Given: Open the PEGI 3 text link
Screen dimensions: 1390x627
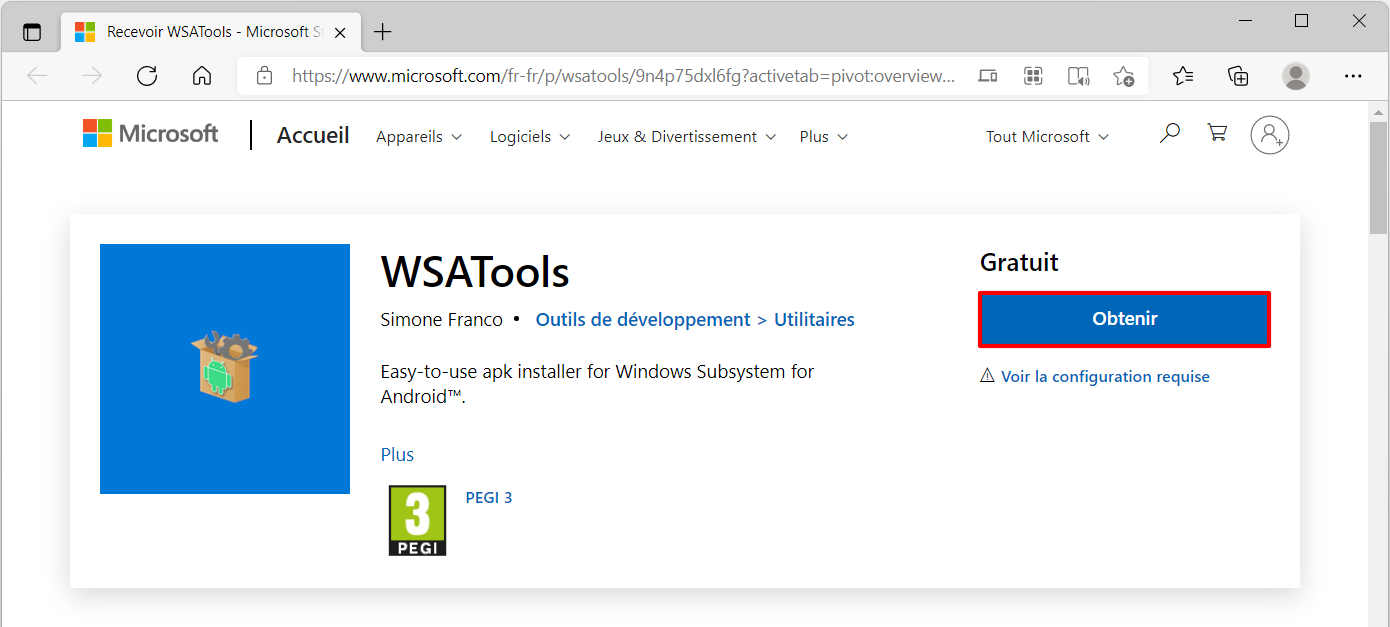Looking at the screenshot, I should pyautogui.click(x=489, y=498).
